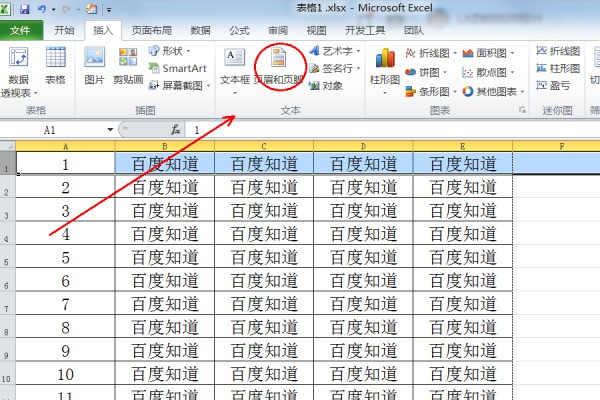Image resolution: width=600 pixels, height=400 pixels.
Task: Open the Customize Quick Access Toolbar dropdown
Action: pos(109,10)
